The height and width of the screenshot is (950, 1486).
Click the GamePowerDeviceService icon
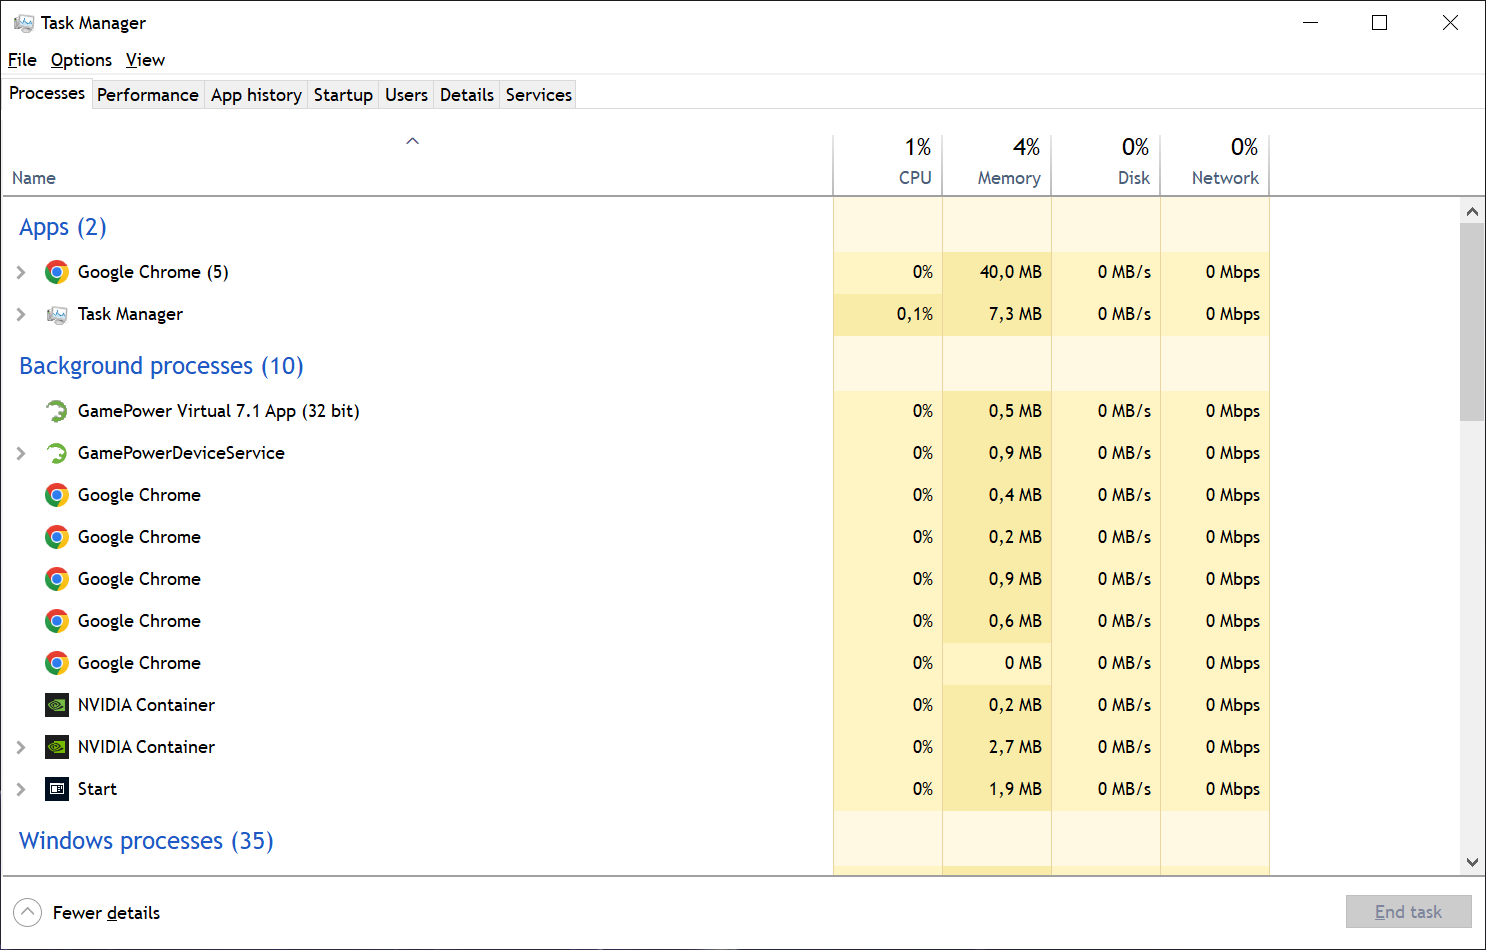[x=57, y=453]
